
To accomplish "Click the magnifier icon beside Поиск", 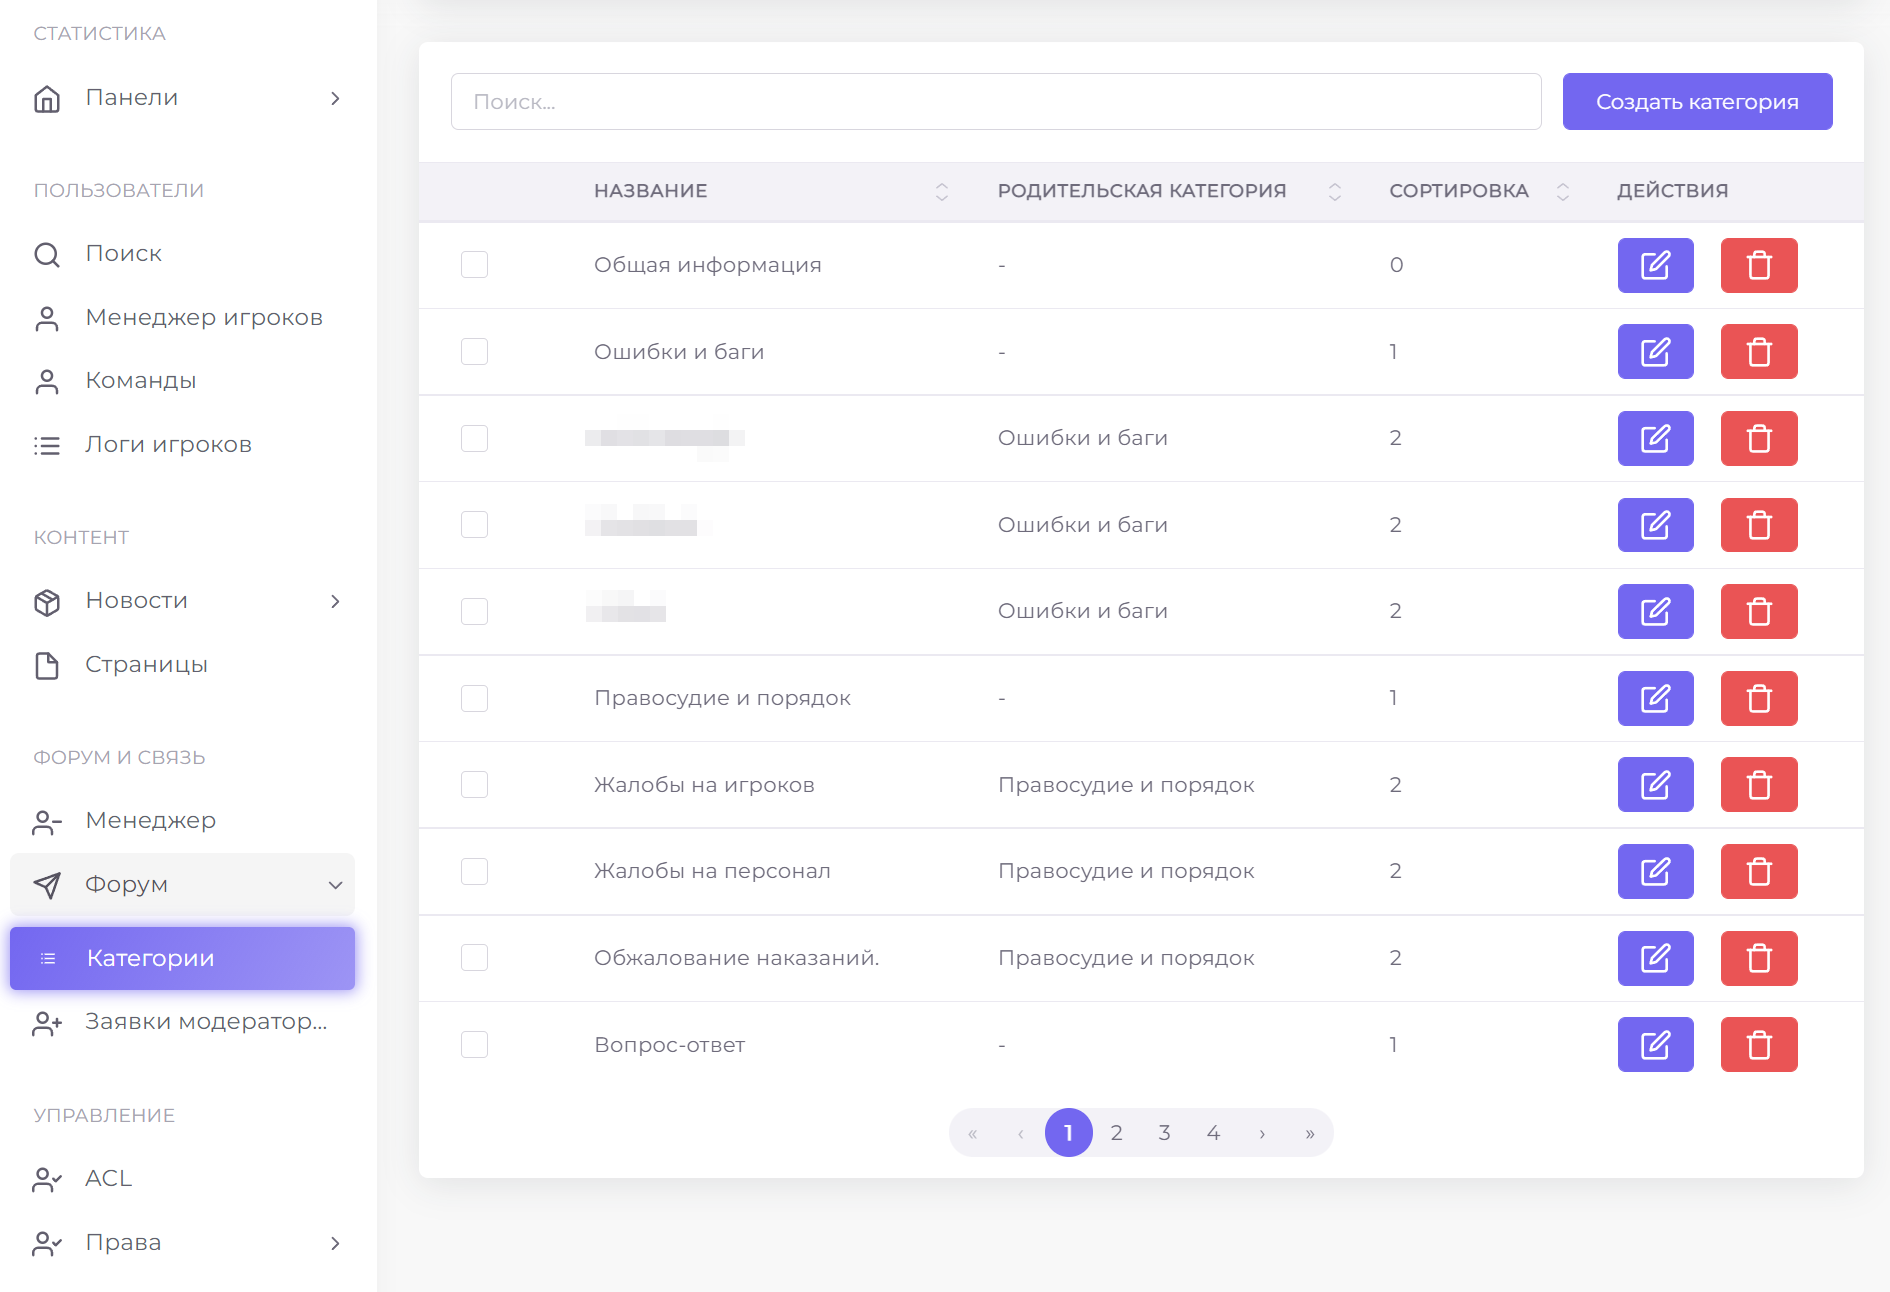I will [x=47, y=254].
